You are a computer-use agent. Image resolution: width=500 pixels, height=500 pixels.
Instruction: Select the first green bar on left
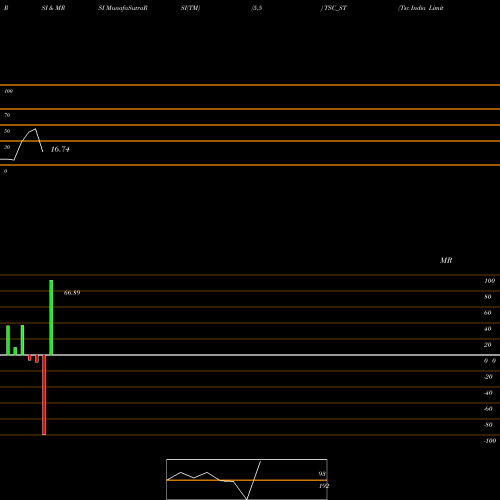click(x=8, y=340)
